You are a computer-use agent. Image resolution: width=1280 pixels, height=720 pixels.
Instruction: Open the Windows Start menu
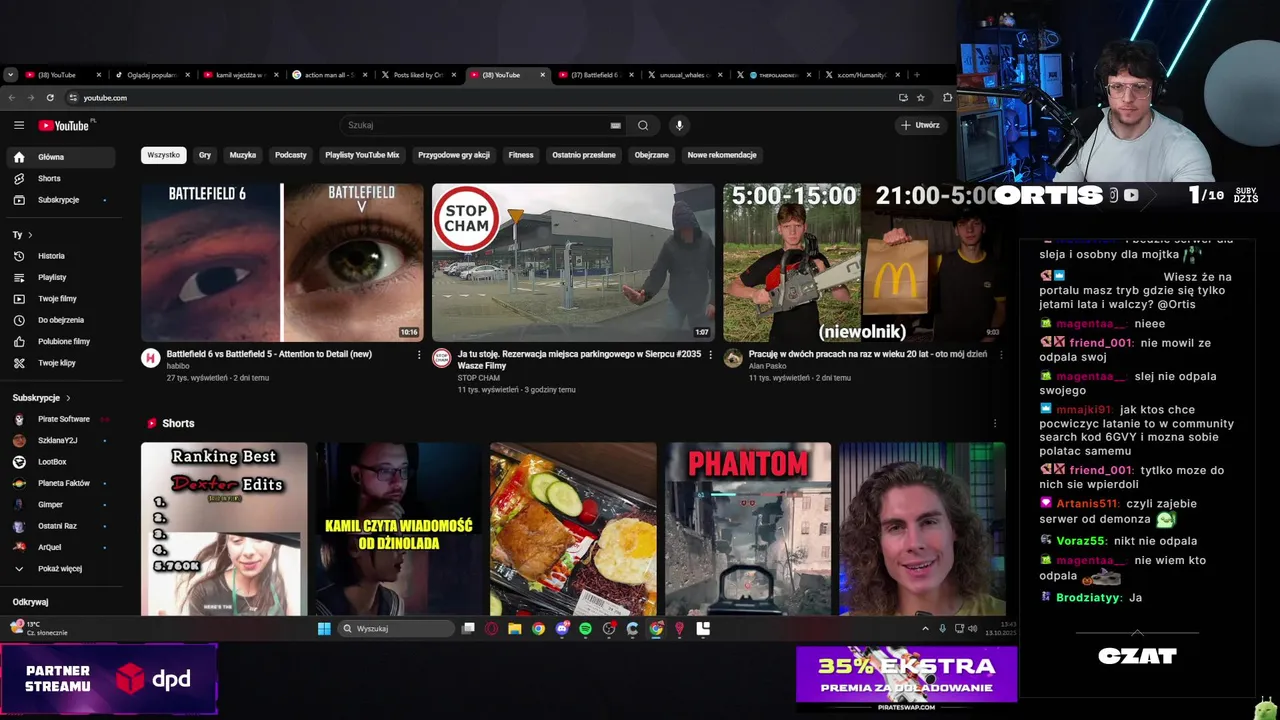click(x=324, y=629)
